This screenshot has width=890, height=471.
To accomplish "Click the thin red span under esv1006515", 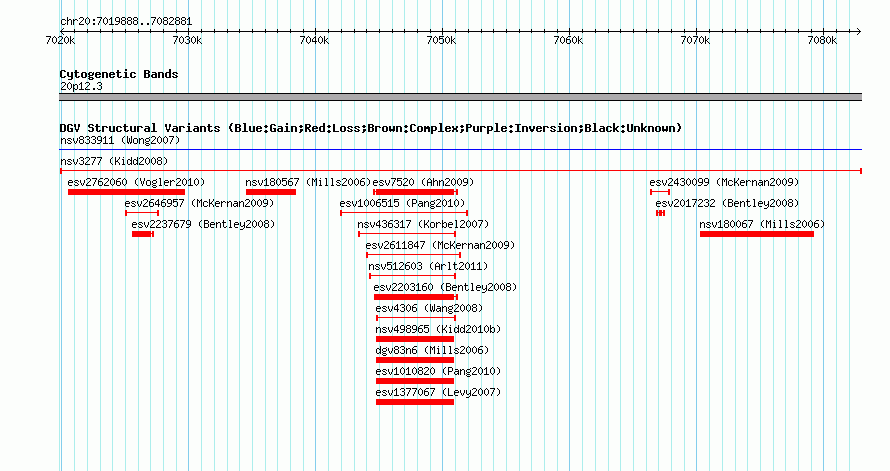I will coord(404,213).
